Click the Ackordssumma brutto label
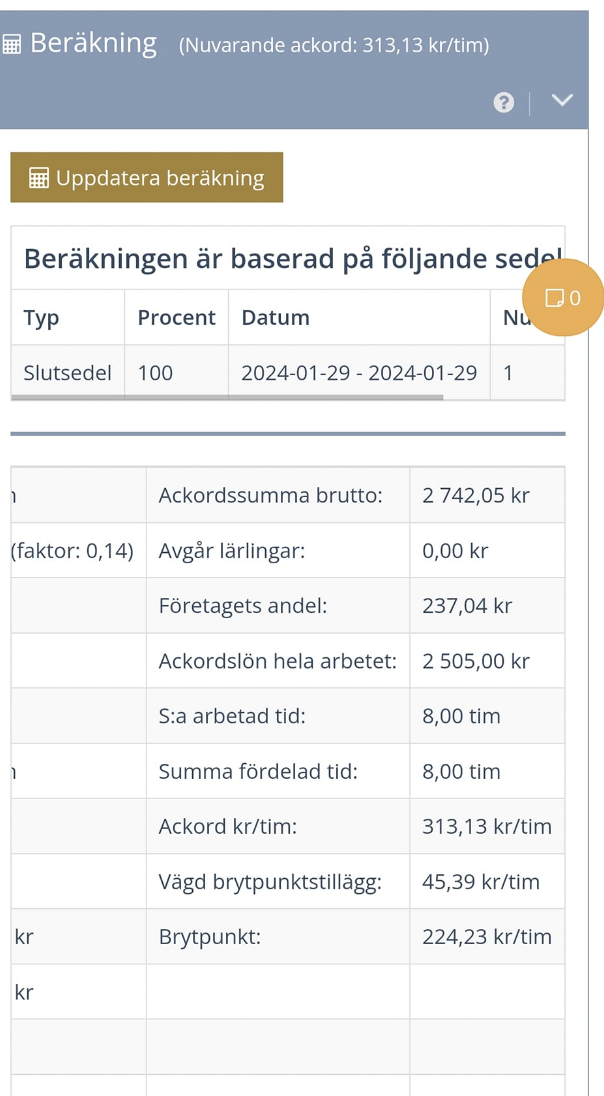604x1096 pixels. [x=270, y=495]
